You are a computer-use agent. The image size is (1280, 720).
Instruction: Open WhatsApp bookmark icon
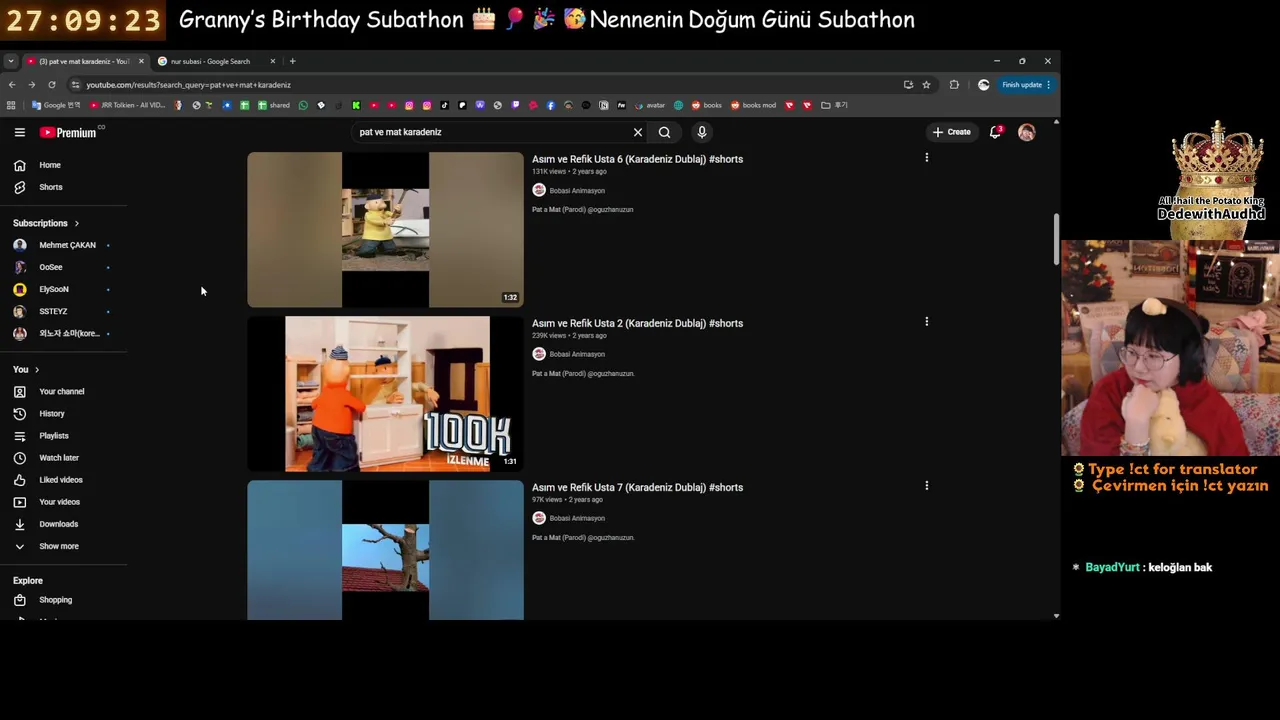click(x=303, y=105)
